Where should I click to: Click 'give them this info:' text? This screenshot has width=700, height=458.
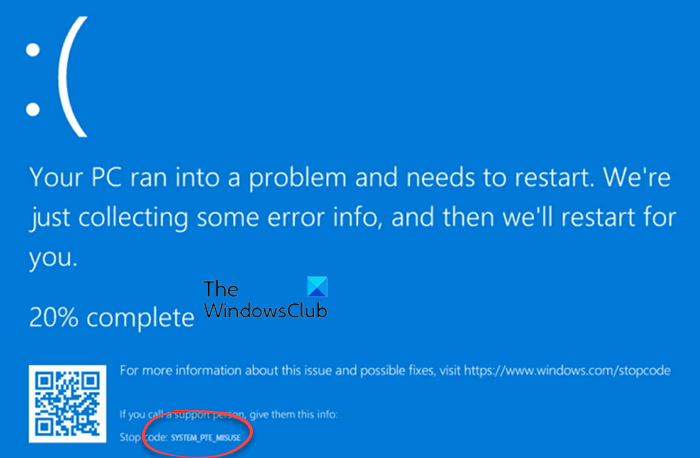click(293, 415)
